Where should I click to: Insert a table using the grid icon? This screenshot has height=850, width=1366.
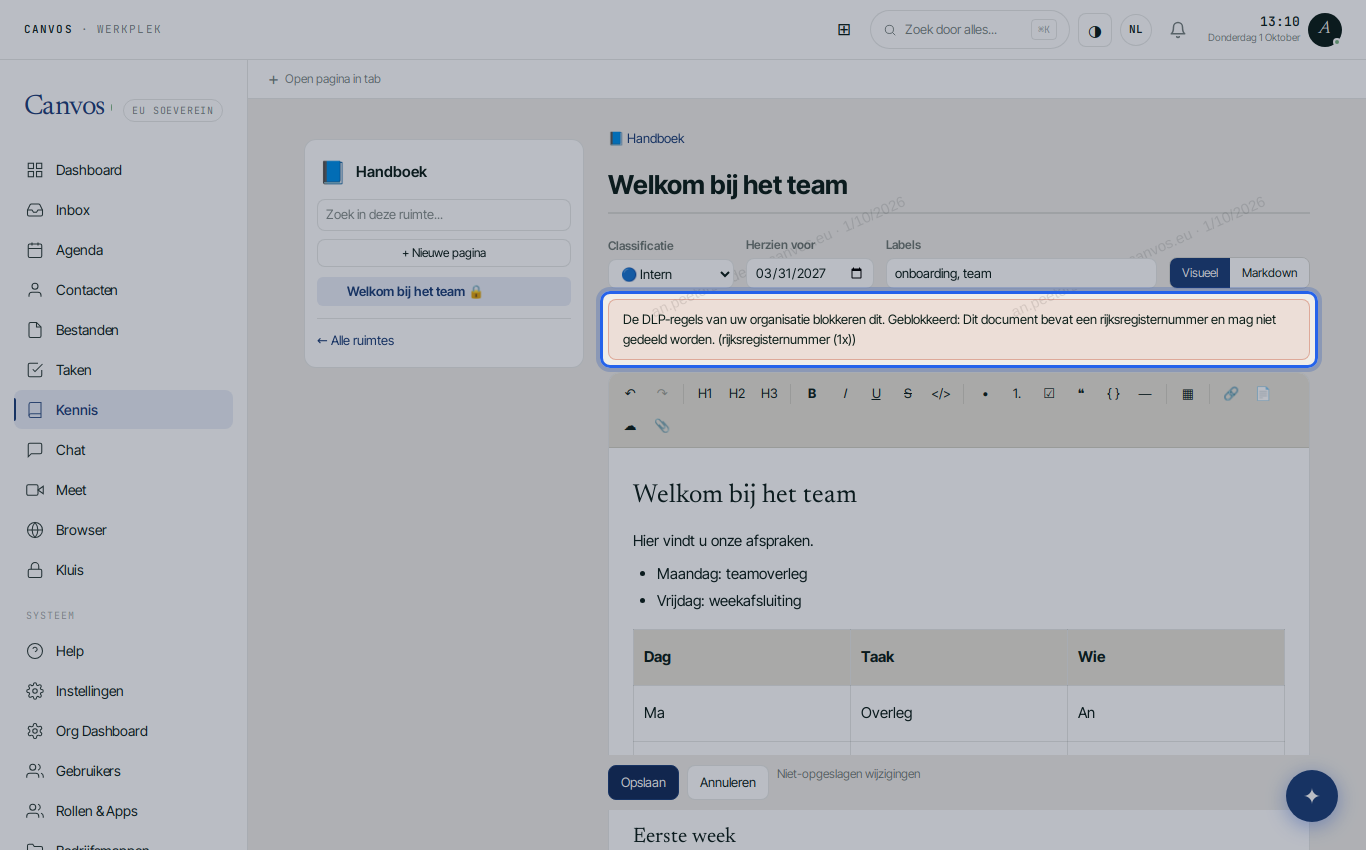tap(1187, 393)
